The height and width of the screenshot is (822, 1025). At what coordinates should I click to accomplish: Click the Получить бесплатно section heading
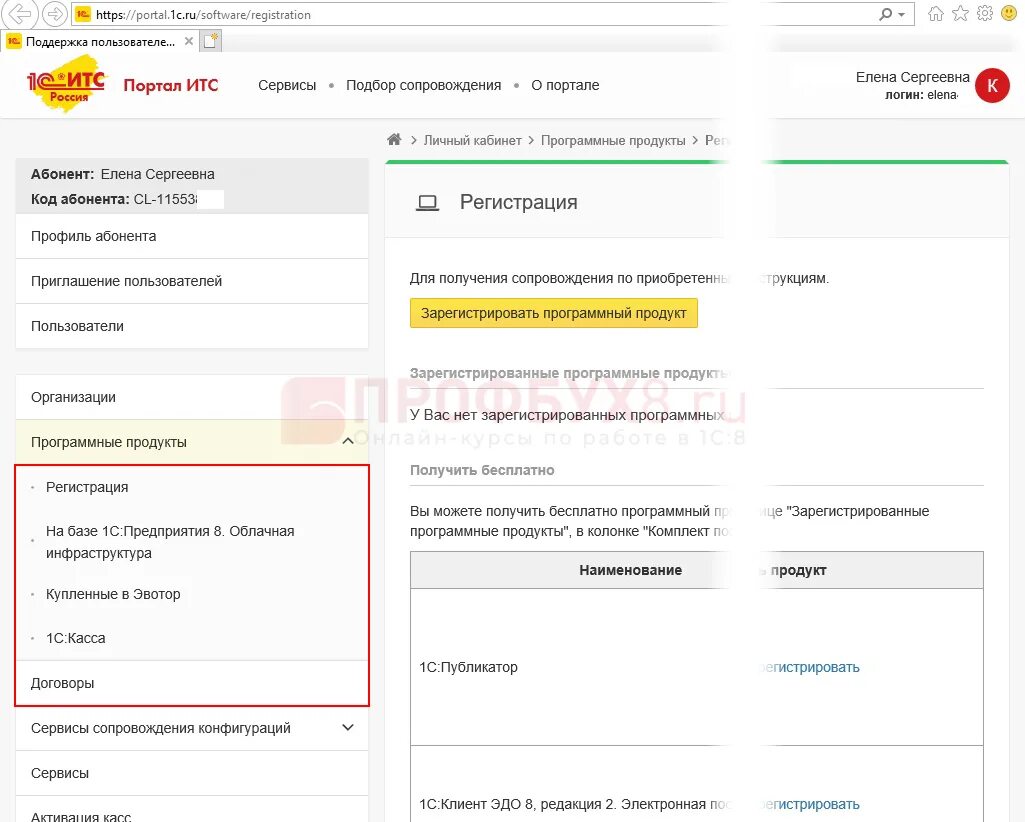(482, 470)
